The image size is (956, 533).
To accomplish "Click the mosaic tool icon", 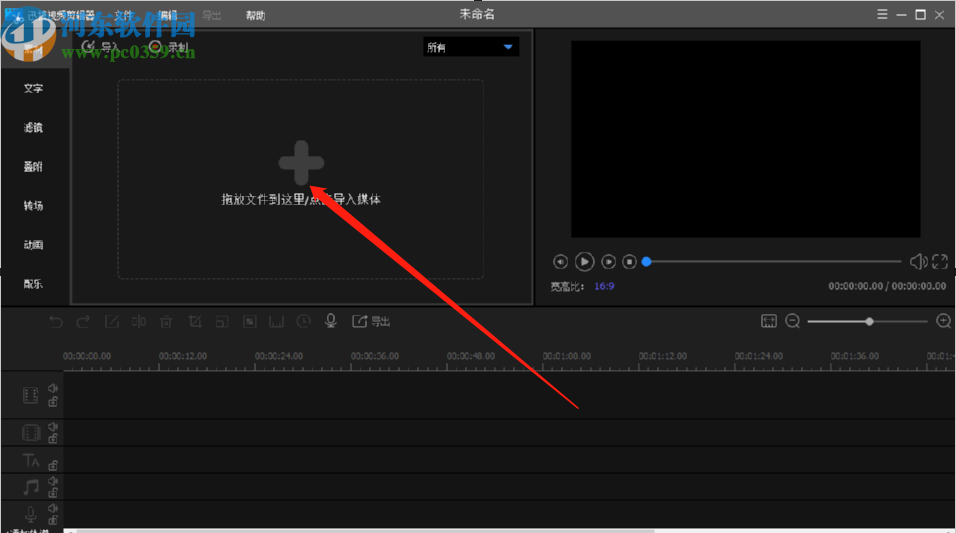I will pyautogui.click(x=250, y=321).
